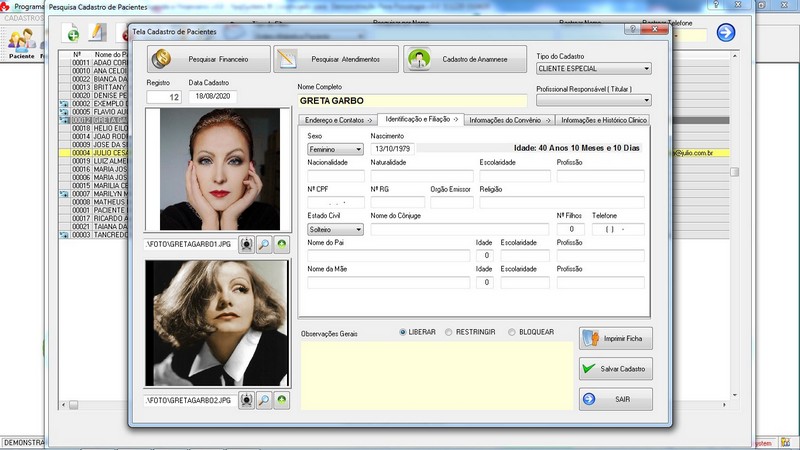This screenshot has height=450, width=800.
Task: Click the Cadastro de Anamnese button
Action: pos(465,59)
